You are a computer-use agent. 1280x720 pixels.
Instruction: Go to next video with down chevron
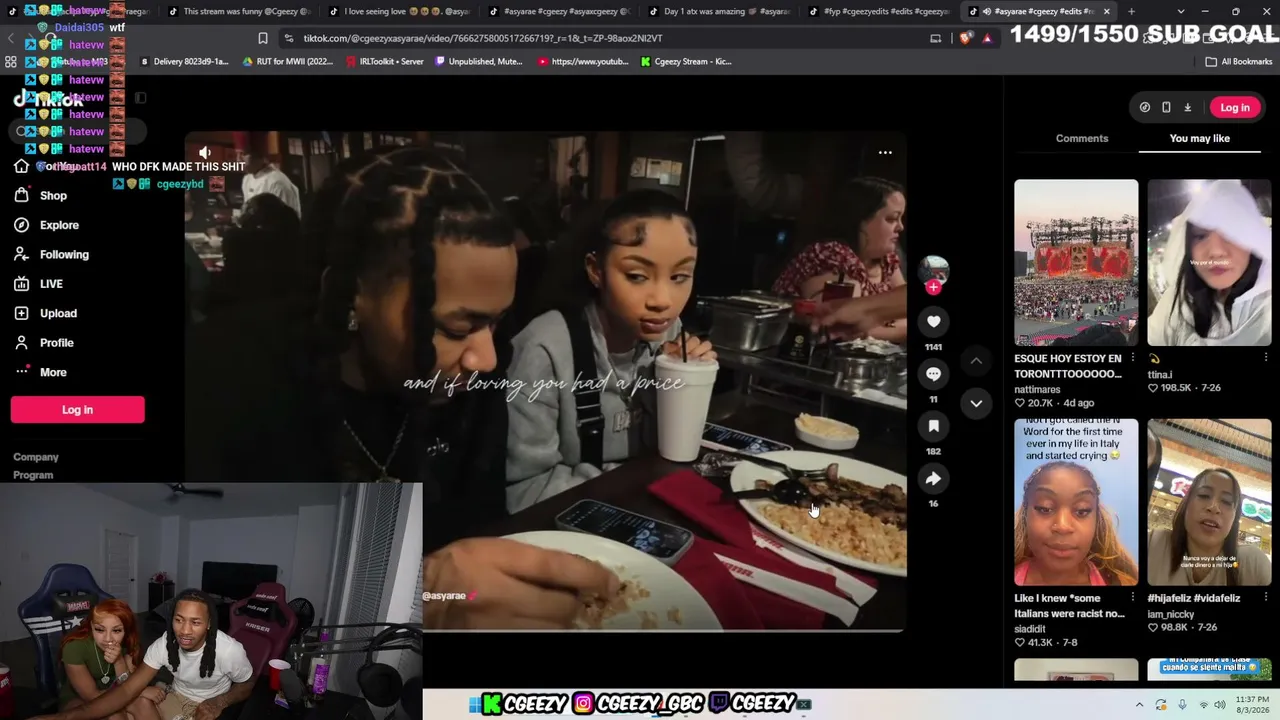pyautogui.click(x=976, y=403)
